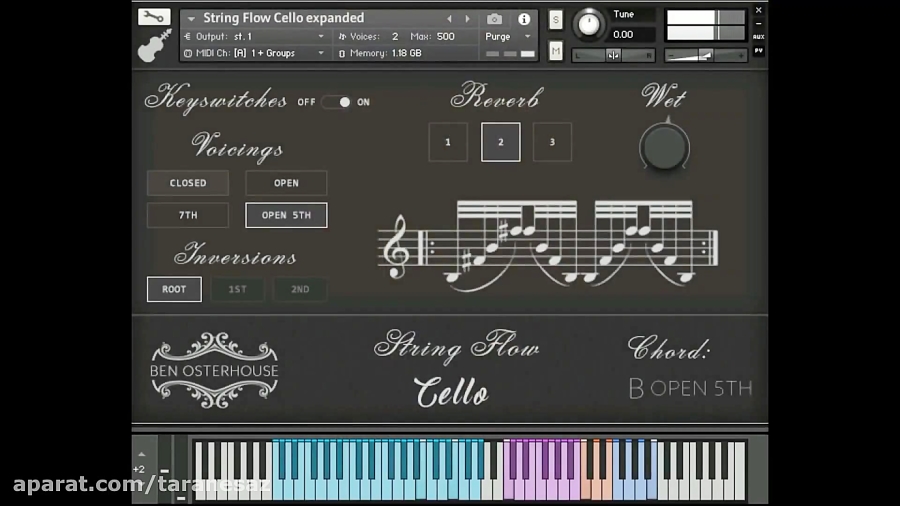
Task: Go to next instrument with right arrow
Action: (467, 19)
